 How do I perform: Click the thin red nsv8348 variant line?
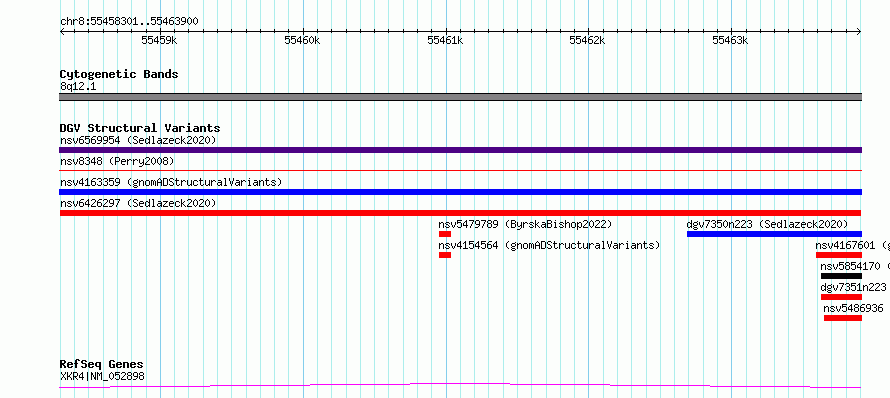pos(460,170)
